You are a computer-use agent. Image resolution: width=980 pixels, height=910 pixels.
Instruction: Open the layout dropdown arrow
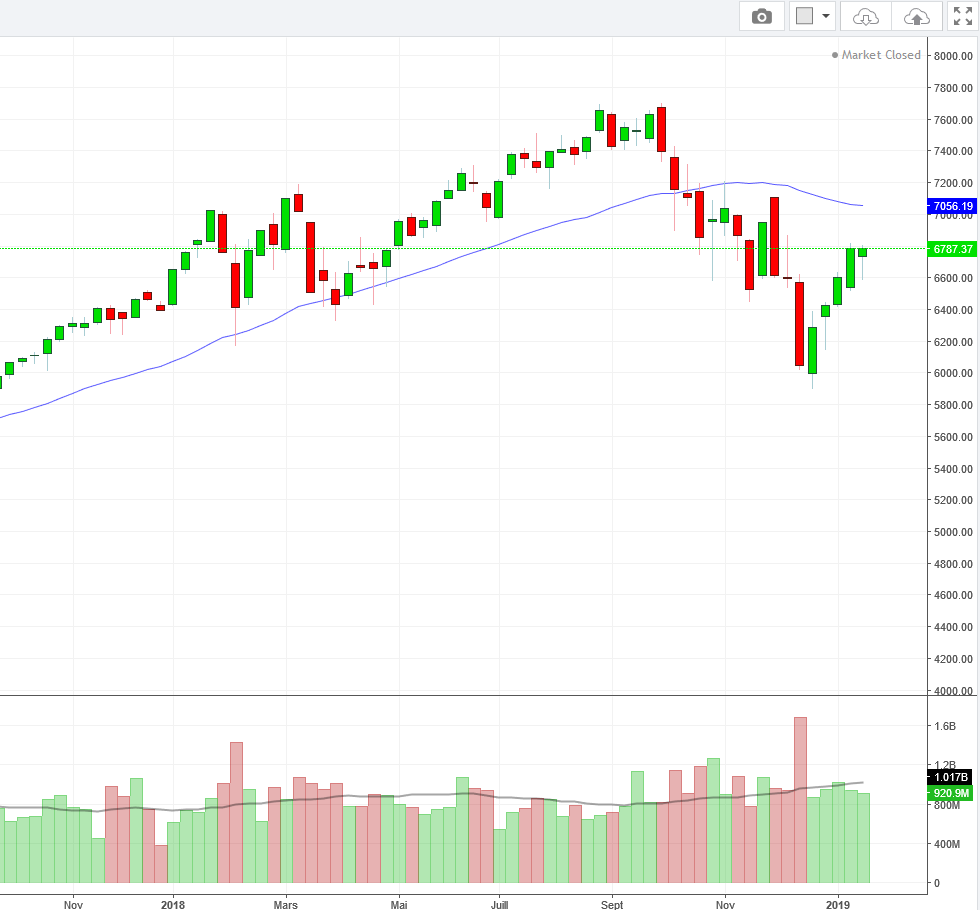click(x=826, y=16)
